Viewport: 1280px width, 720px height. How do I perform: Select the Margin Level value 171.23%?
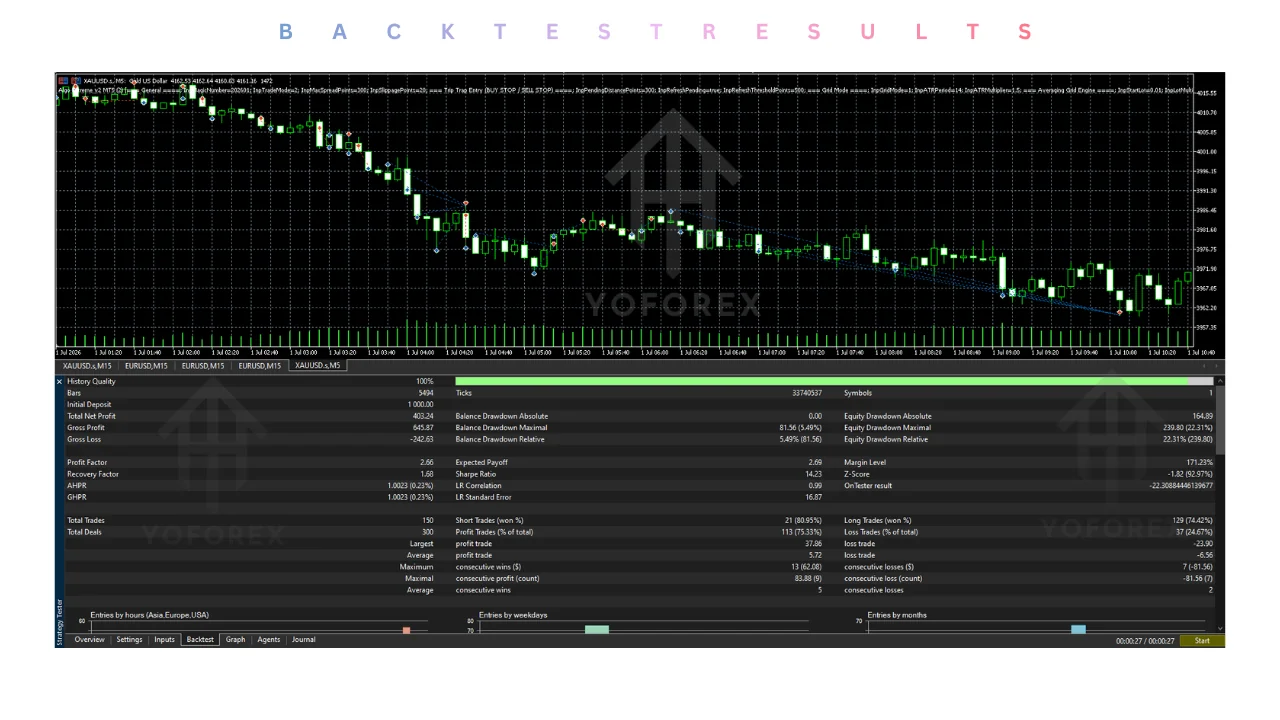(x=1199, y=463)
